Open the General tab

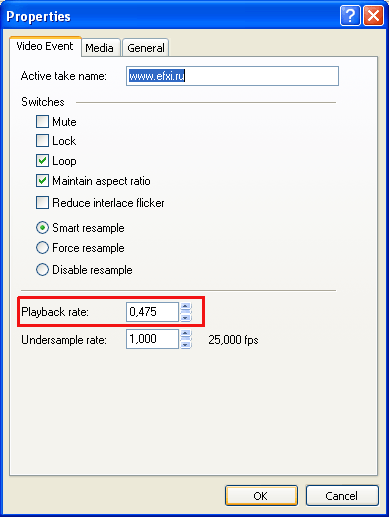[146, 48]
